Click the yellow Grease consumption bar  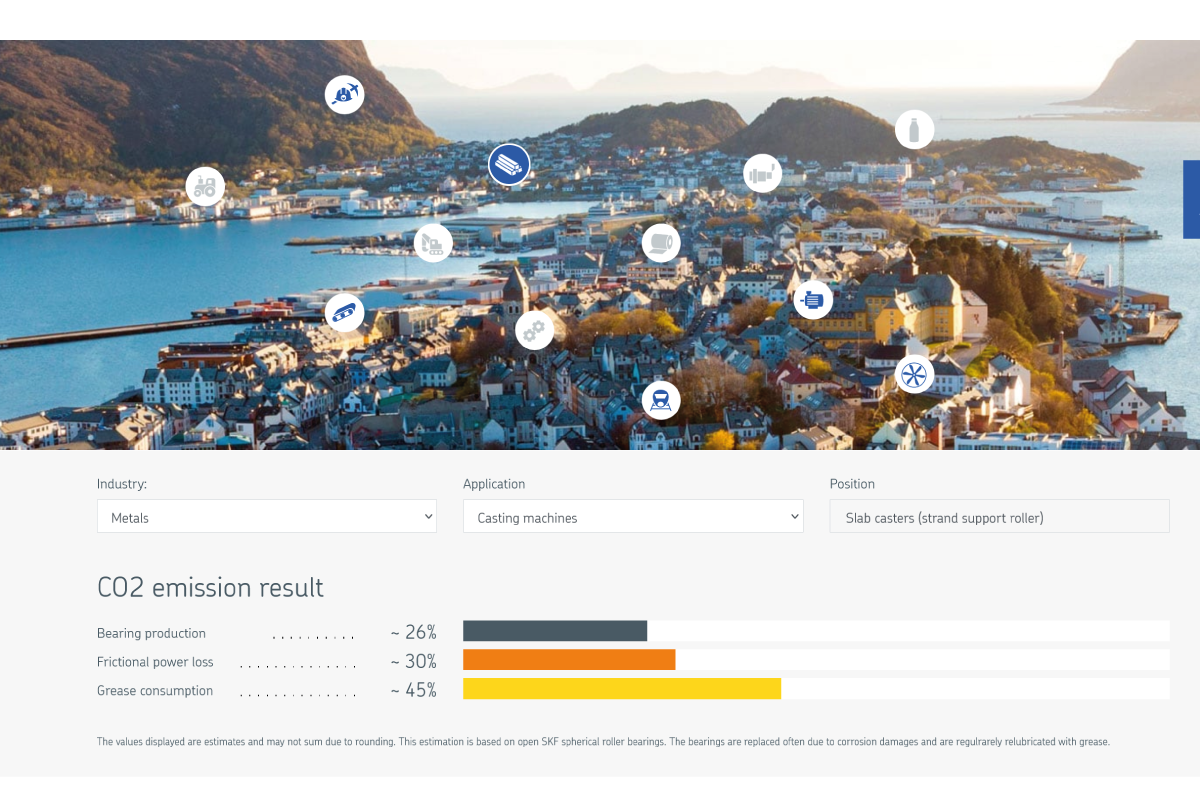click(622, 689)
